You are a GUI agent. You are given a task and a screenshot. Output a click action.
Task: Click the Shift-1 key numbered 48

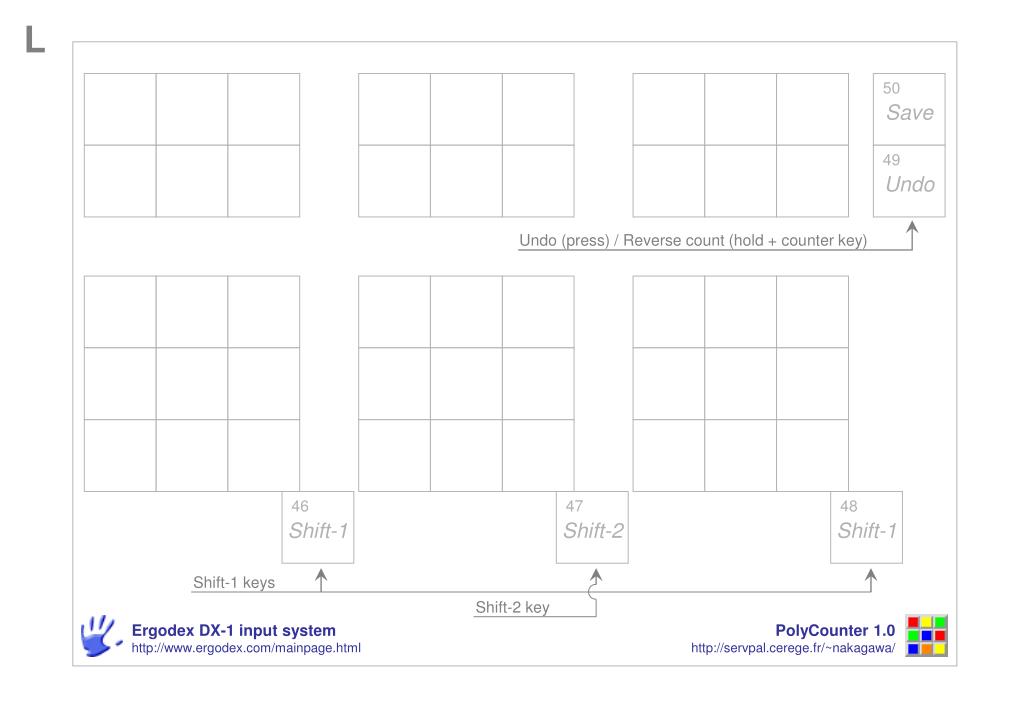coord(866,527)
